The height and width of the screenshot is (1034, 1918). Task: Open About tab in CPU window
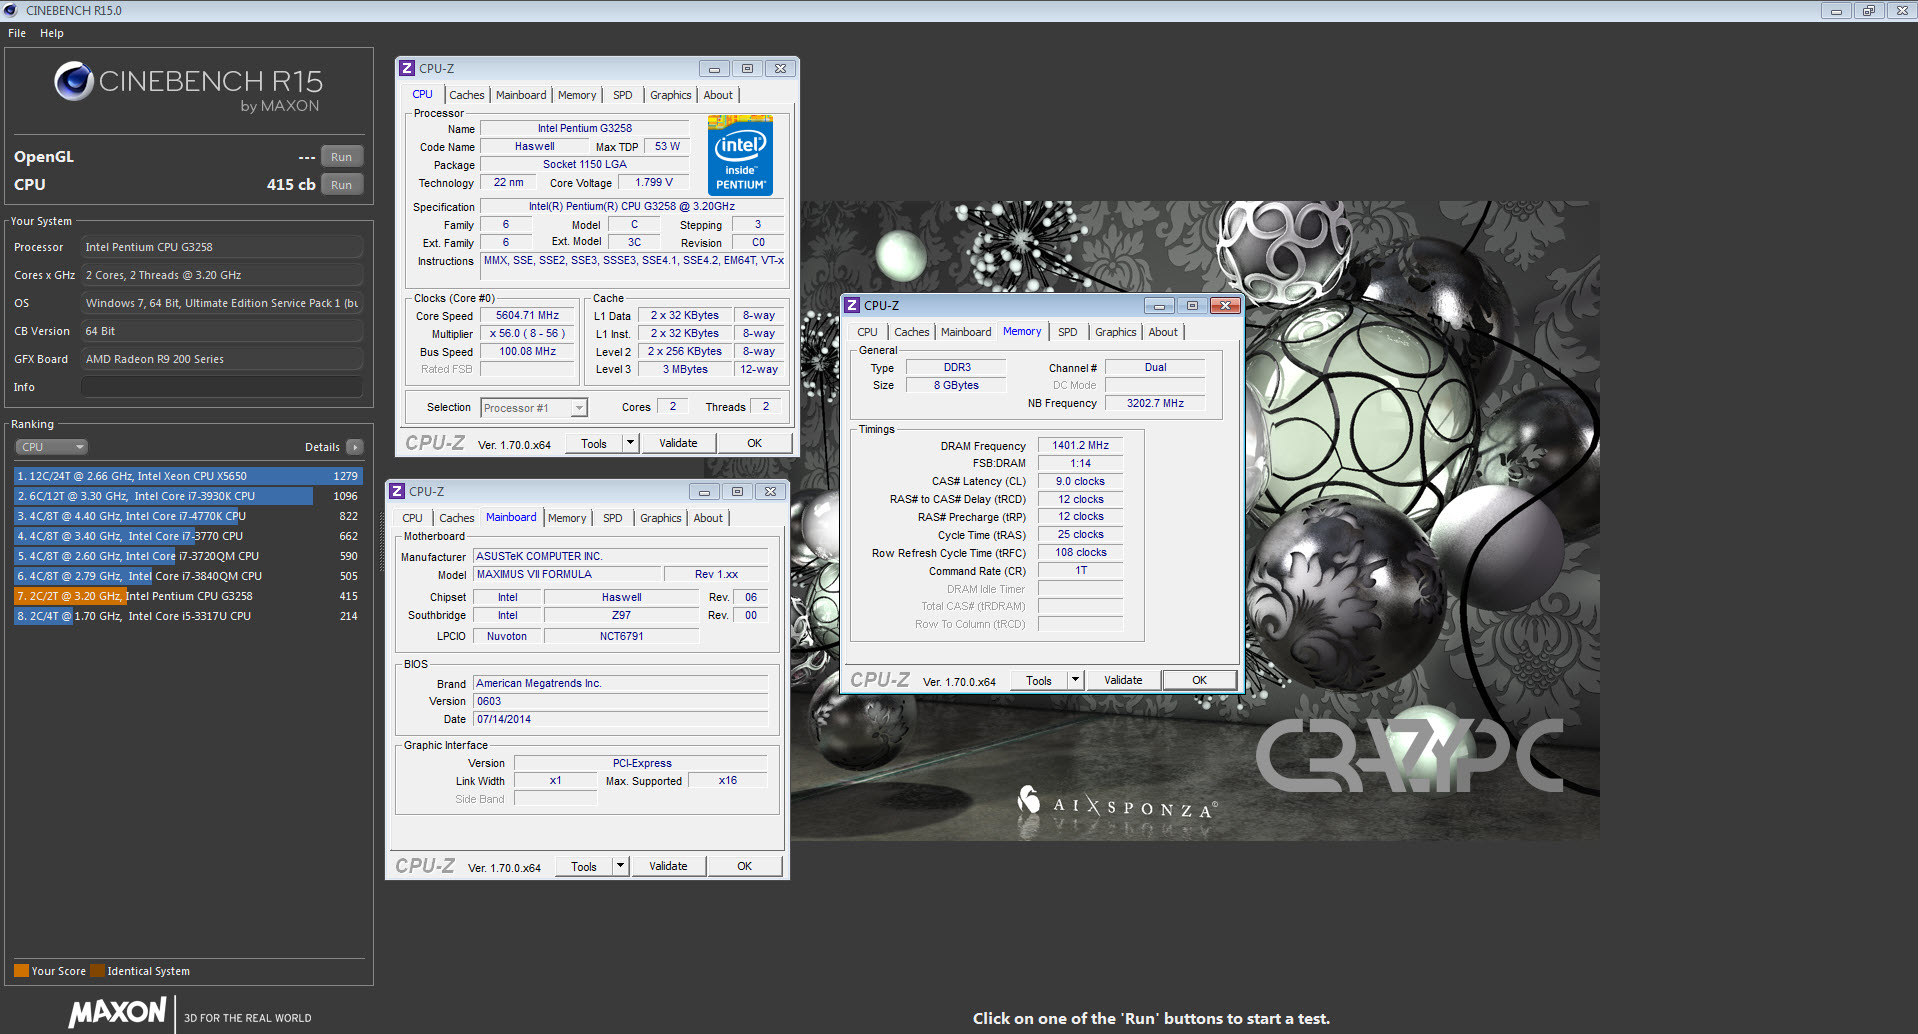(718, 95)
